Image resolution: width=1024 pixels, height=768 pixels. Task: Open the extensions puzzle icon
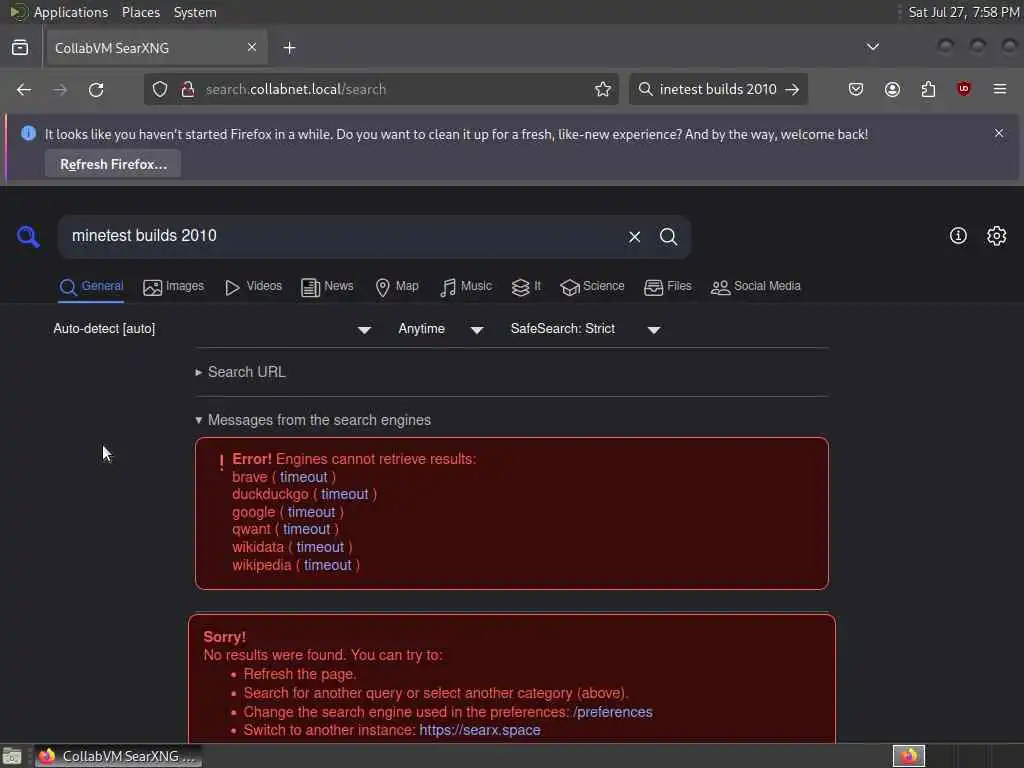928,89
